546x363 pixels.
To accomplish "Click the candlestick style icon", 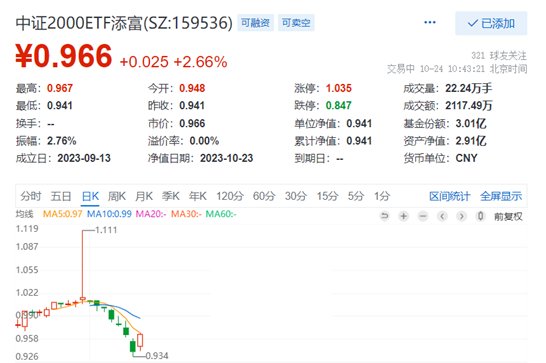I will (481, 216).
